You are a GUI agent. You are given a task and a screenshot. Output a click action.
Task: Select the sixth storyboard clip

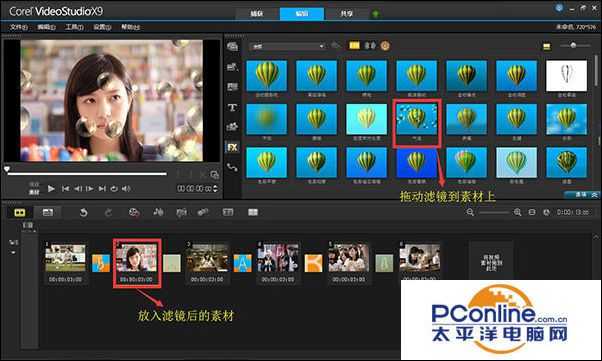(420, 258)
